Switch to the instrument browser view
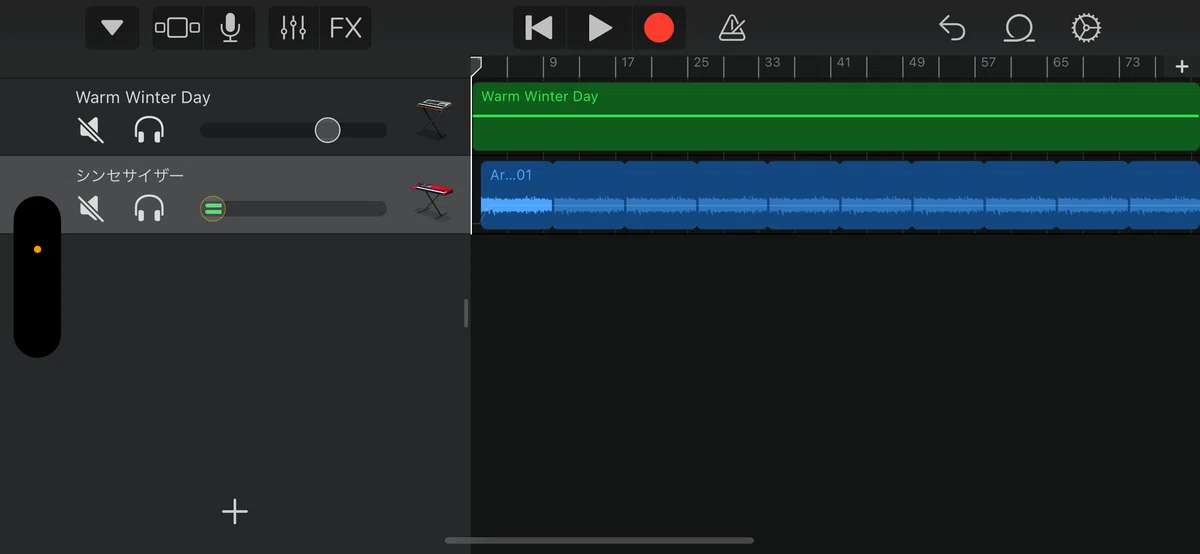The image size is (1200, 554). coord(177,28)
